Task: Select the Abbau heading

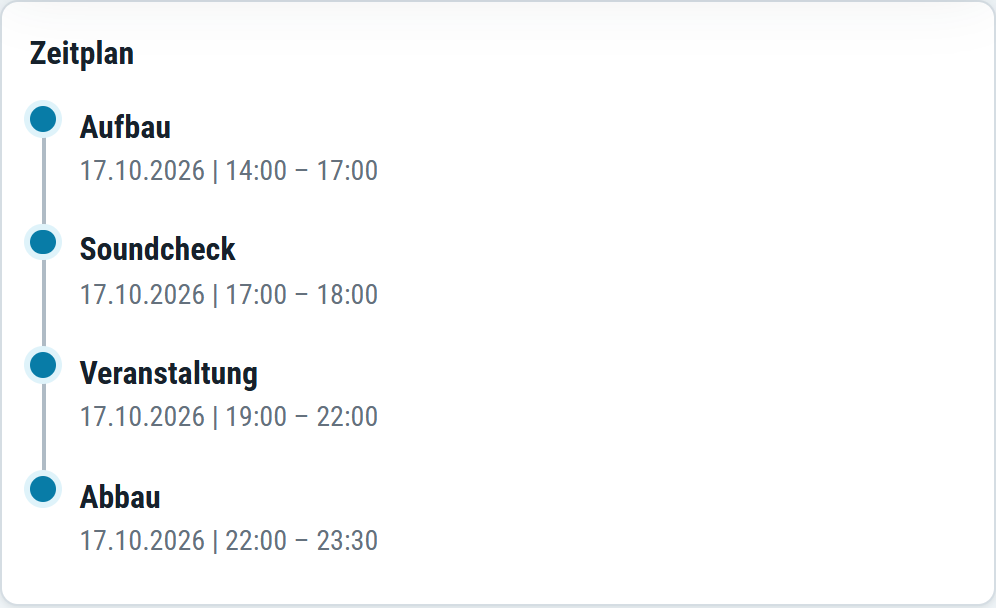Action: 120,497
